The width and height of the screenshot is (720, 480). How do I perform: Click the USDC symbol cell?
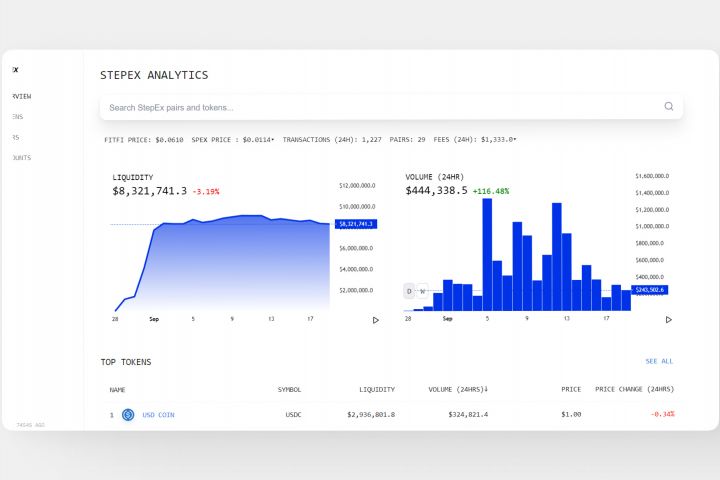click(293, 415)
